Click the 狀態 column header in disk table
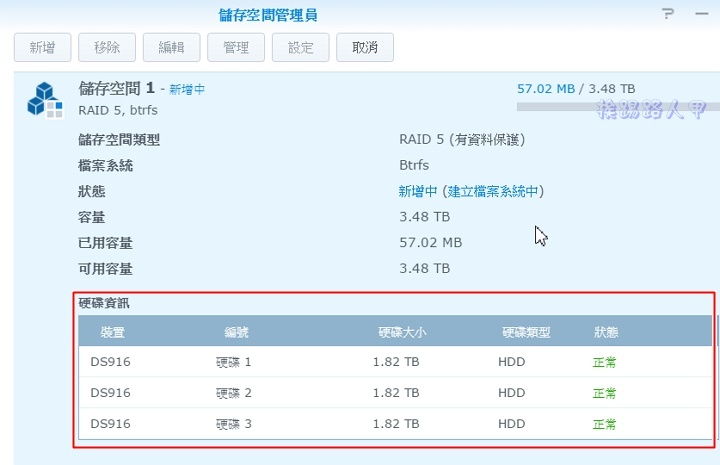The image size is (720, 465). pyautogui.click(x=606, y=332)
